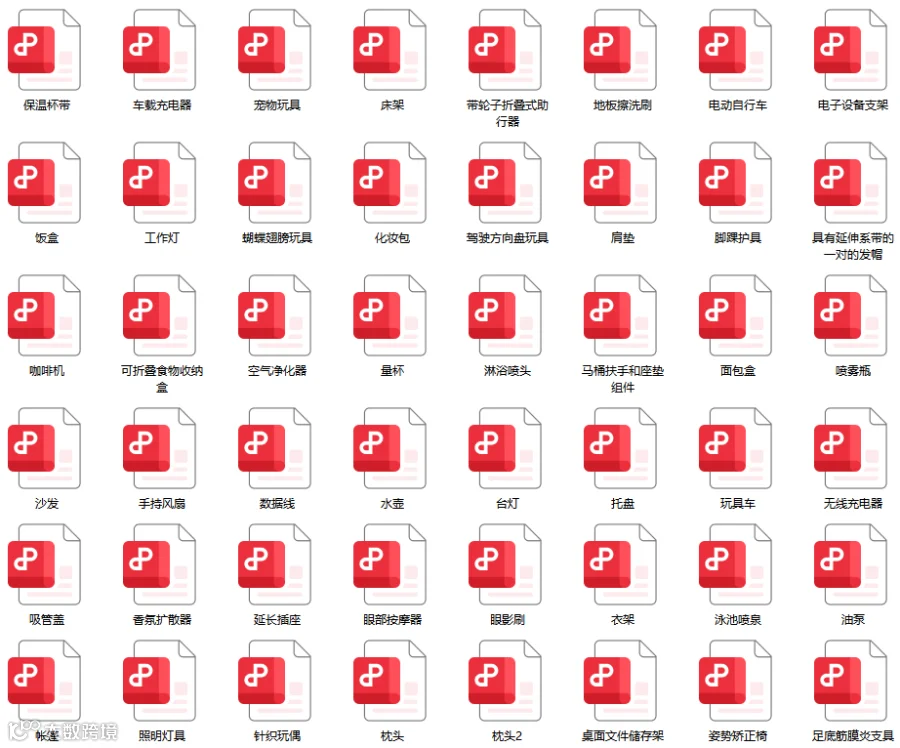Screen dimensions: 900x748
Task: Select the 手持风扇 name label
Action: (x=162, y=503)
